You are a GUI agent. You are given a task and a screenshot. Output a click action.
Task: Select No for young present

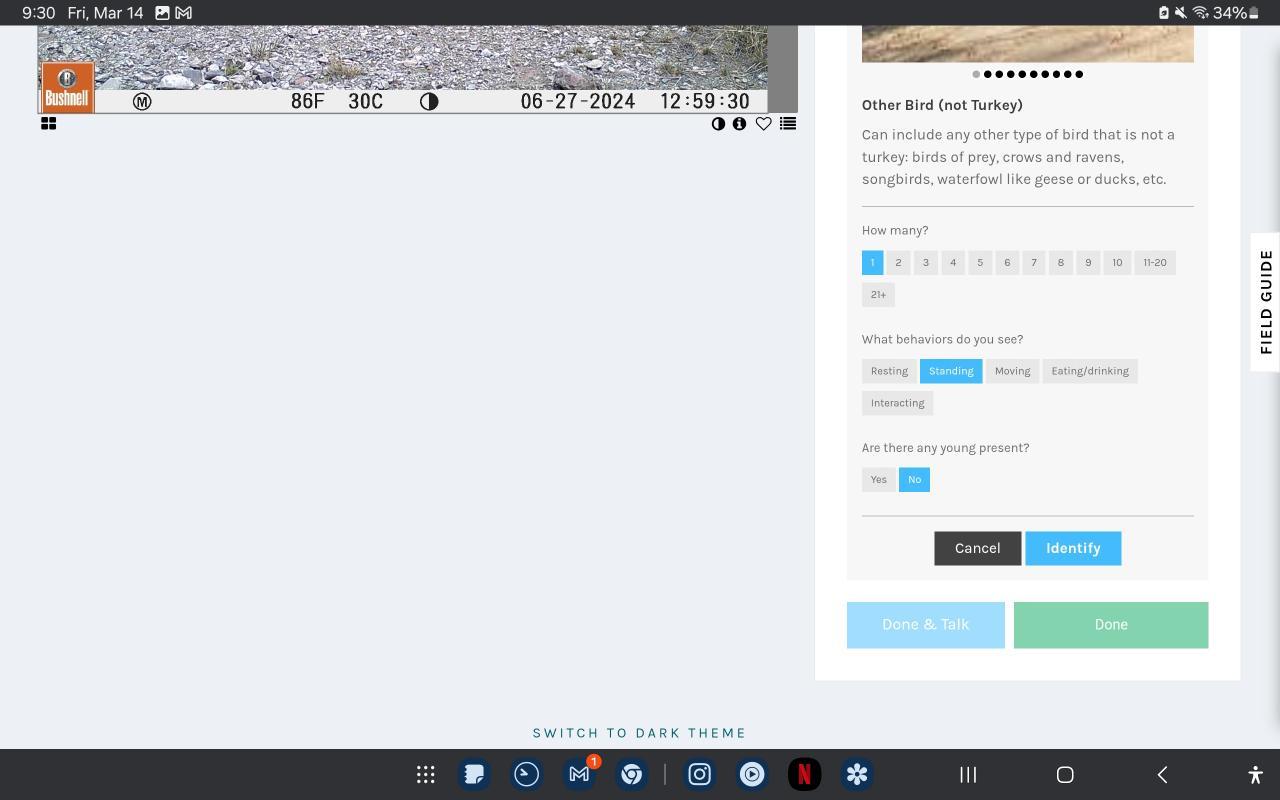(914, 480)
